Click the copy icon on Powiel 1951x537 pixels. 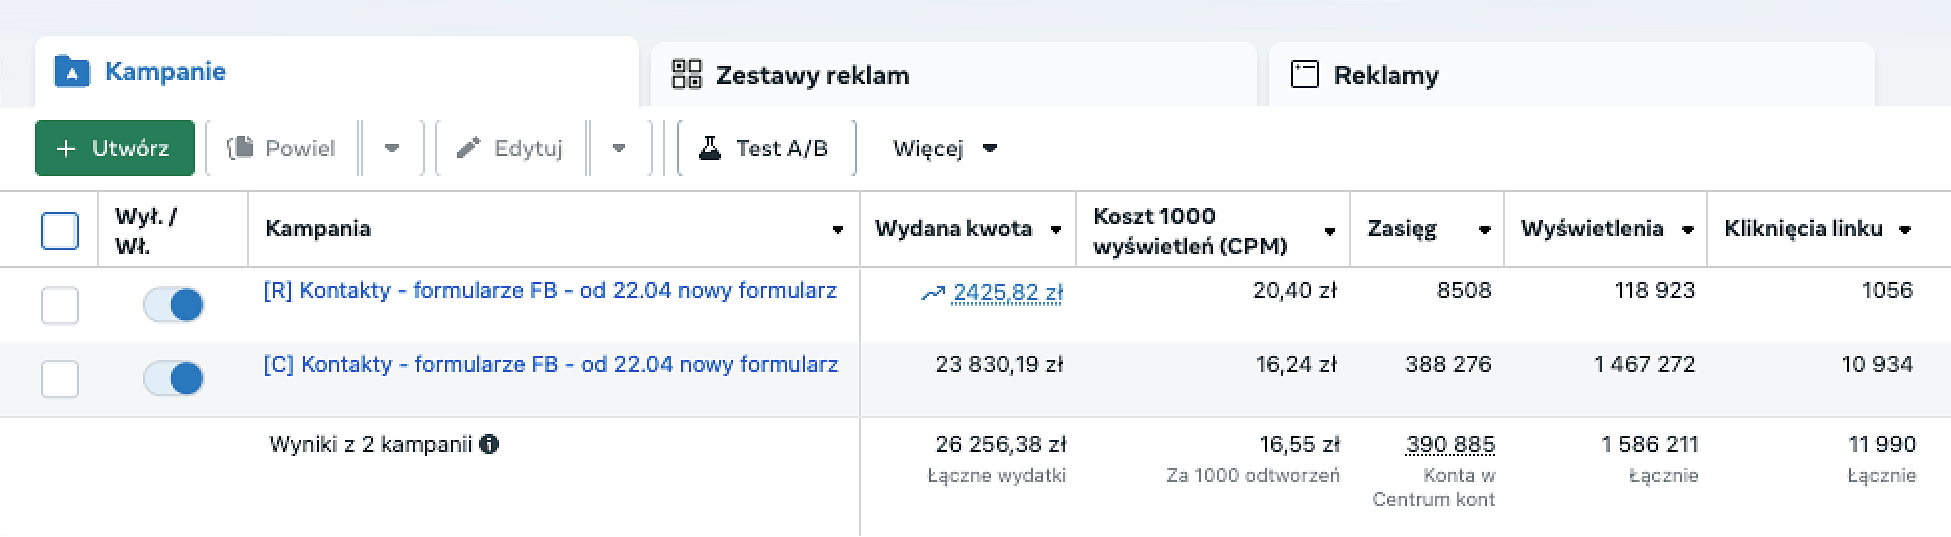click(x=240, y=148)
